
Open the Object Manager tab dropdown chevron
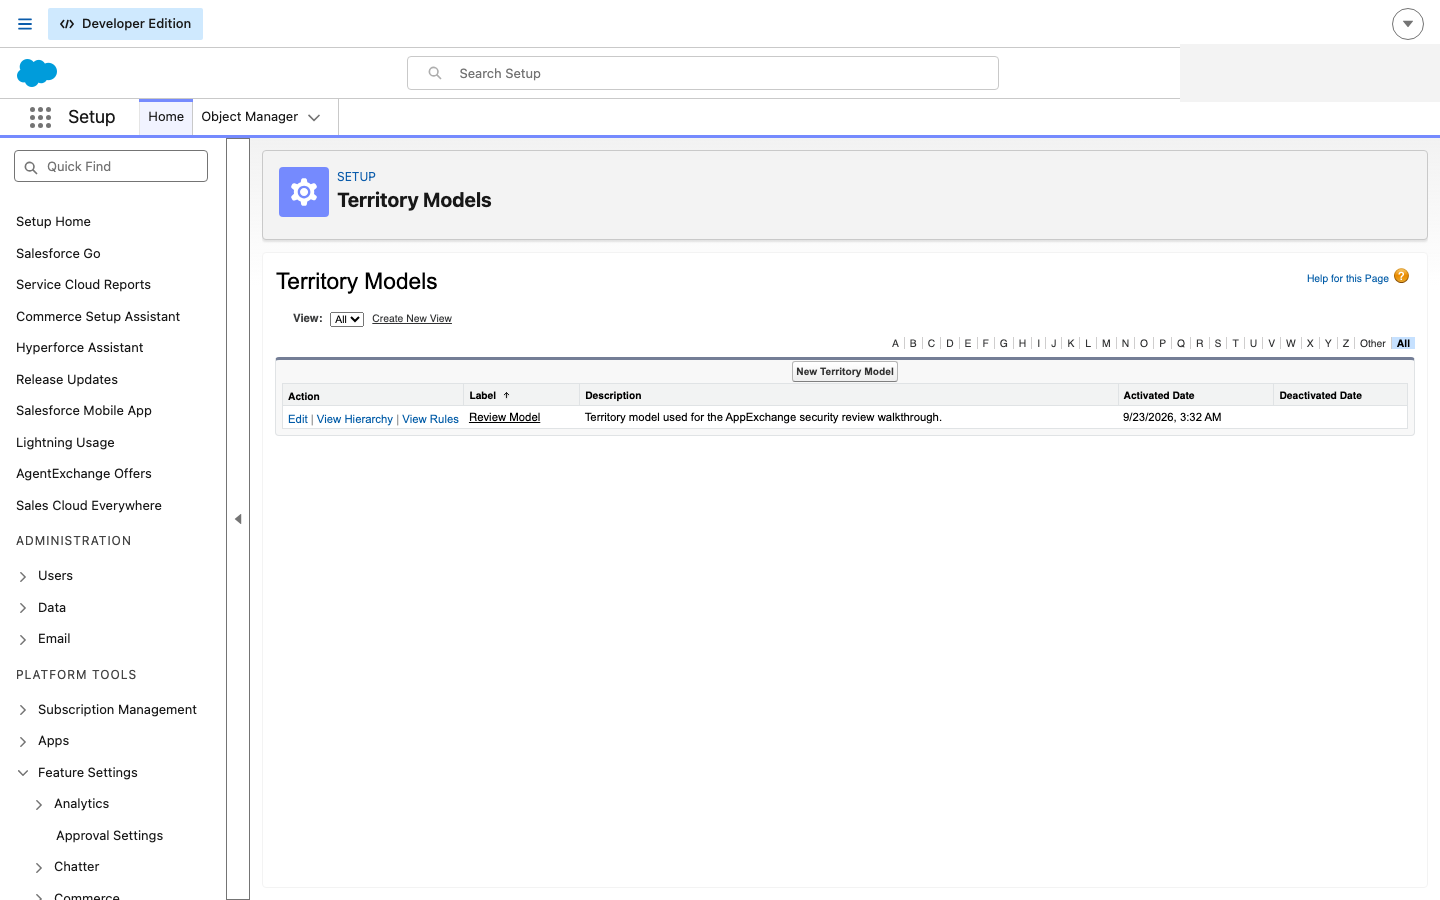[x=314, y=117]
